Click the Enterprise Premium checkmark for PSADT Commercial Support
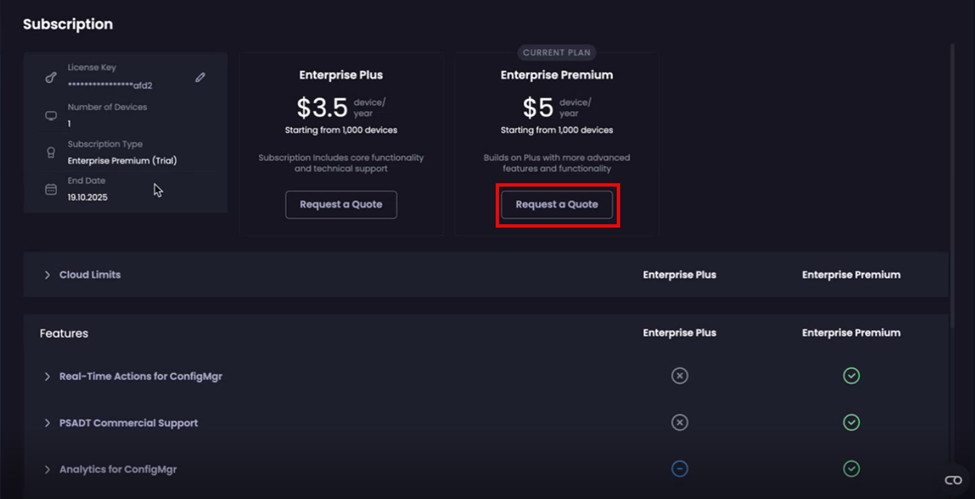Screen dimensions: 975x499 pos(851,422)
